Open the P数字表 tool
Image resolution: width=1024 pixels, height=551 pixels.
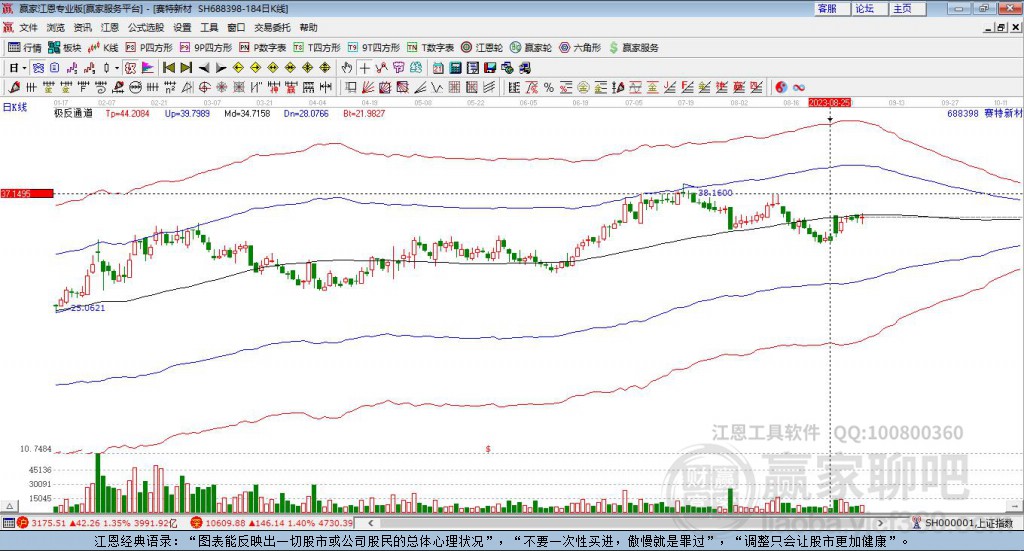click(x=263, y=48)
